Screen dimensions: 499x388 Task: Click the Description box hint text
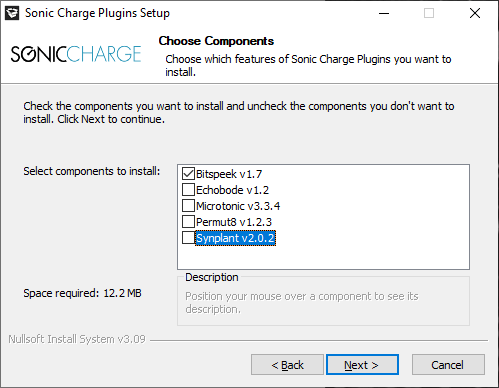coord(302,303)
